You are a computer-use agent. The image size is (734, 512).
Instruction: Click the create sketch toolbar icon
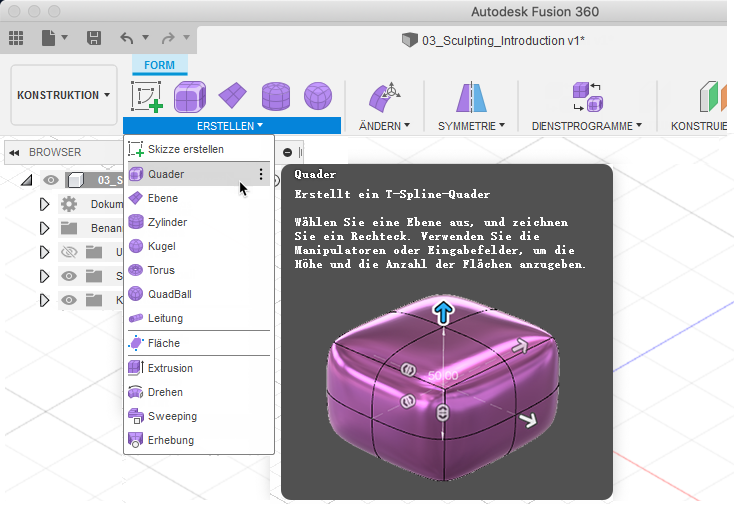point(147,97)
